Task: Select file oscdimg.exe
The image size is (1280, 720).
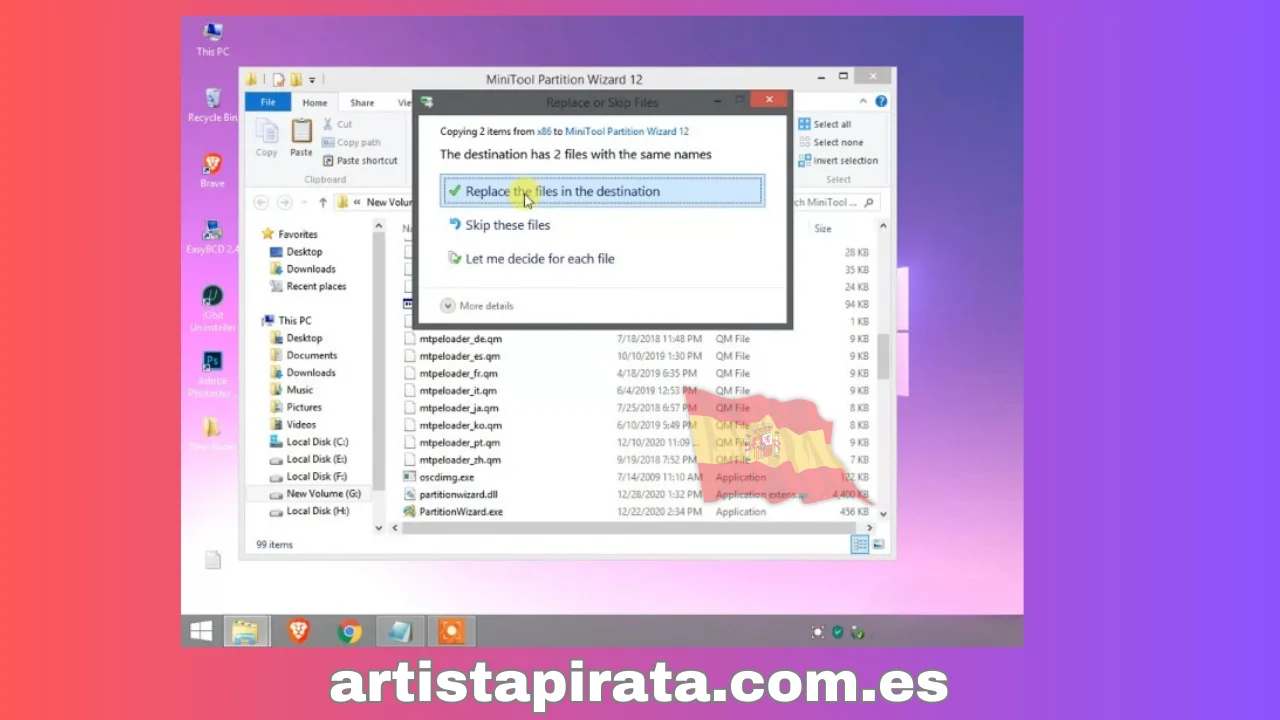Action: pyautogui.click(x=439, y=477)
